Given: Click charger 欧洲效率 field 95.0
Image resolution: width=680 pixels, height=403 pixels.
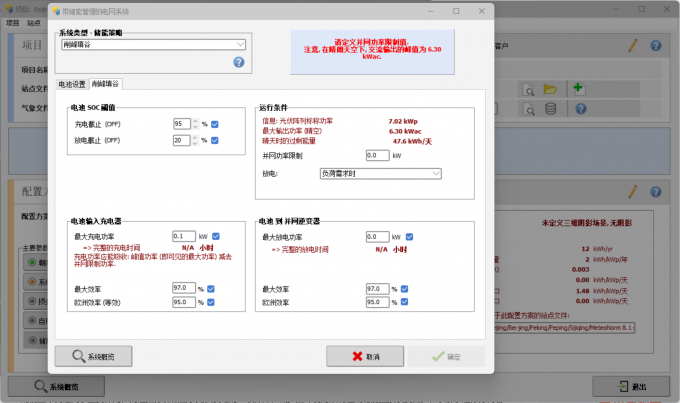Looking at the screenshot, I should coord(184,302).
